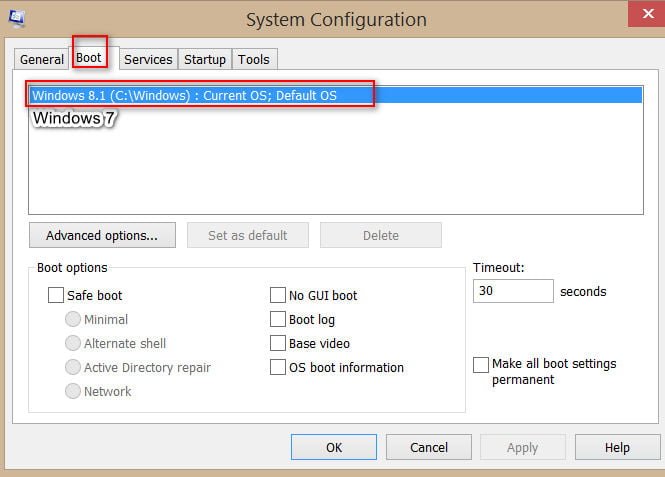The width and height of the screenshot is (665, 477).
Task: Check Make all boot settings permanent
Action: point(481,365)
